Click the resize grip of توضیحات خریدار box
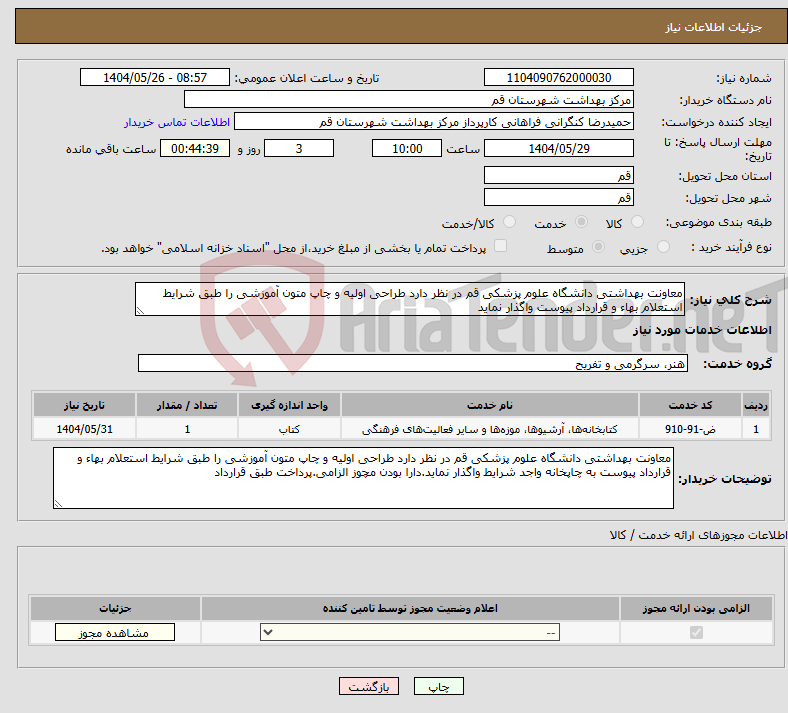Image resolution: width=788 pixels, height=713 pixels. [58, 503]
